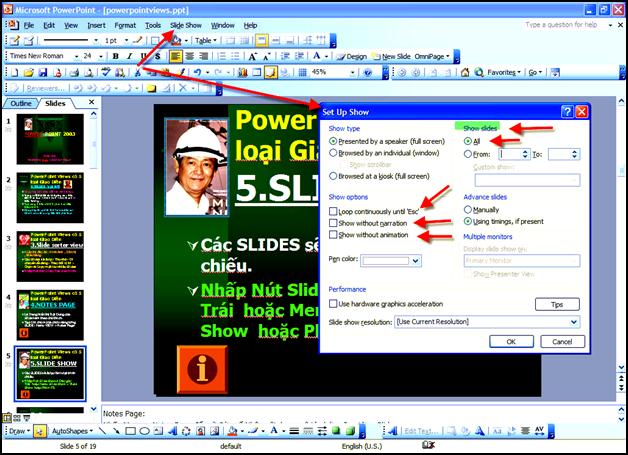Open the Favorites dropdown
628x455 pixels.
tap(503, 72)
